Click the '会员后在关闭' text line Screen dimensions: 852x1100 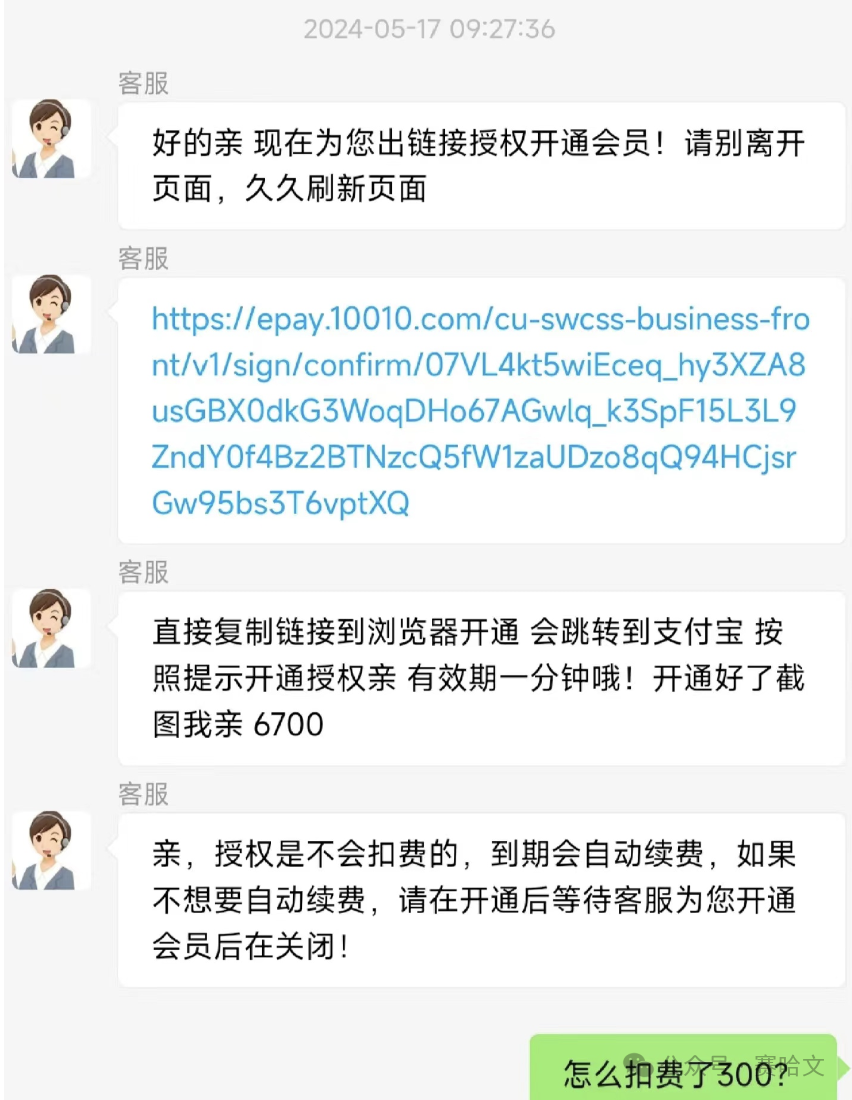coord(250,946)
